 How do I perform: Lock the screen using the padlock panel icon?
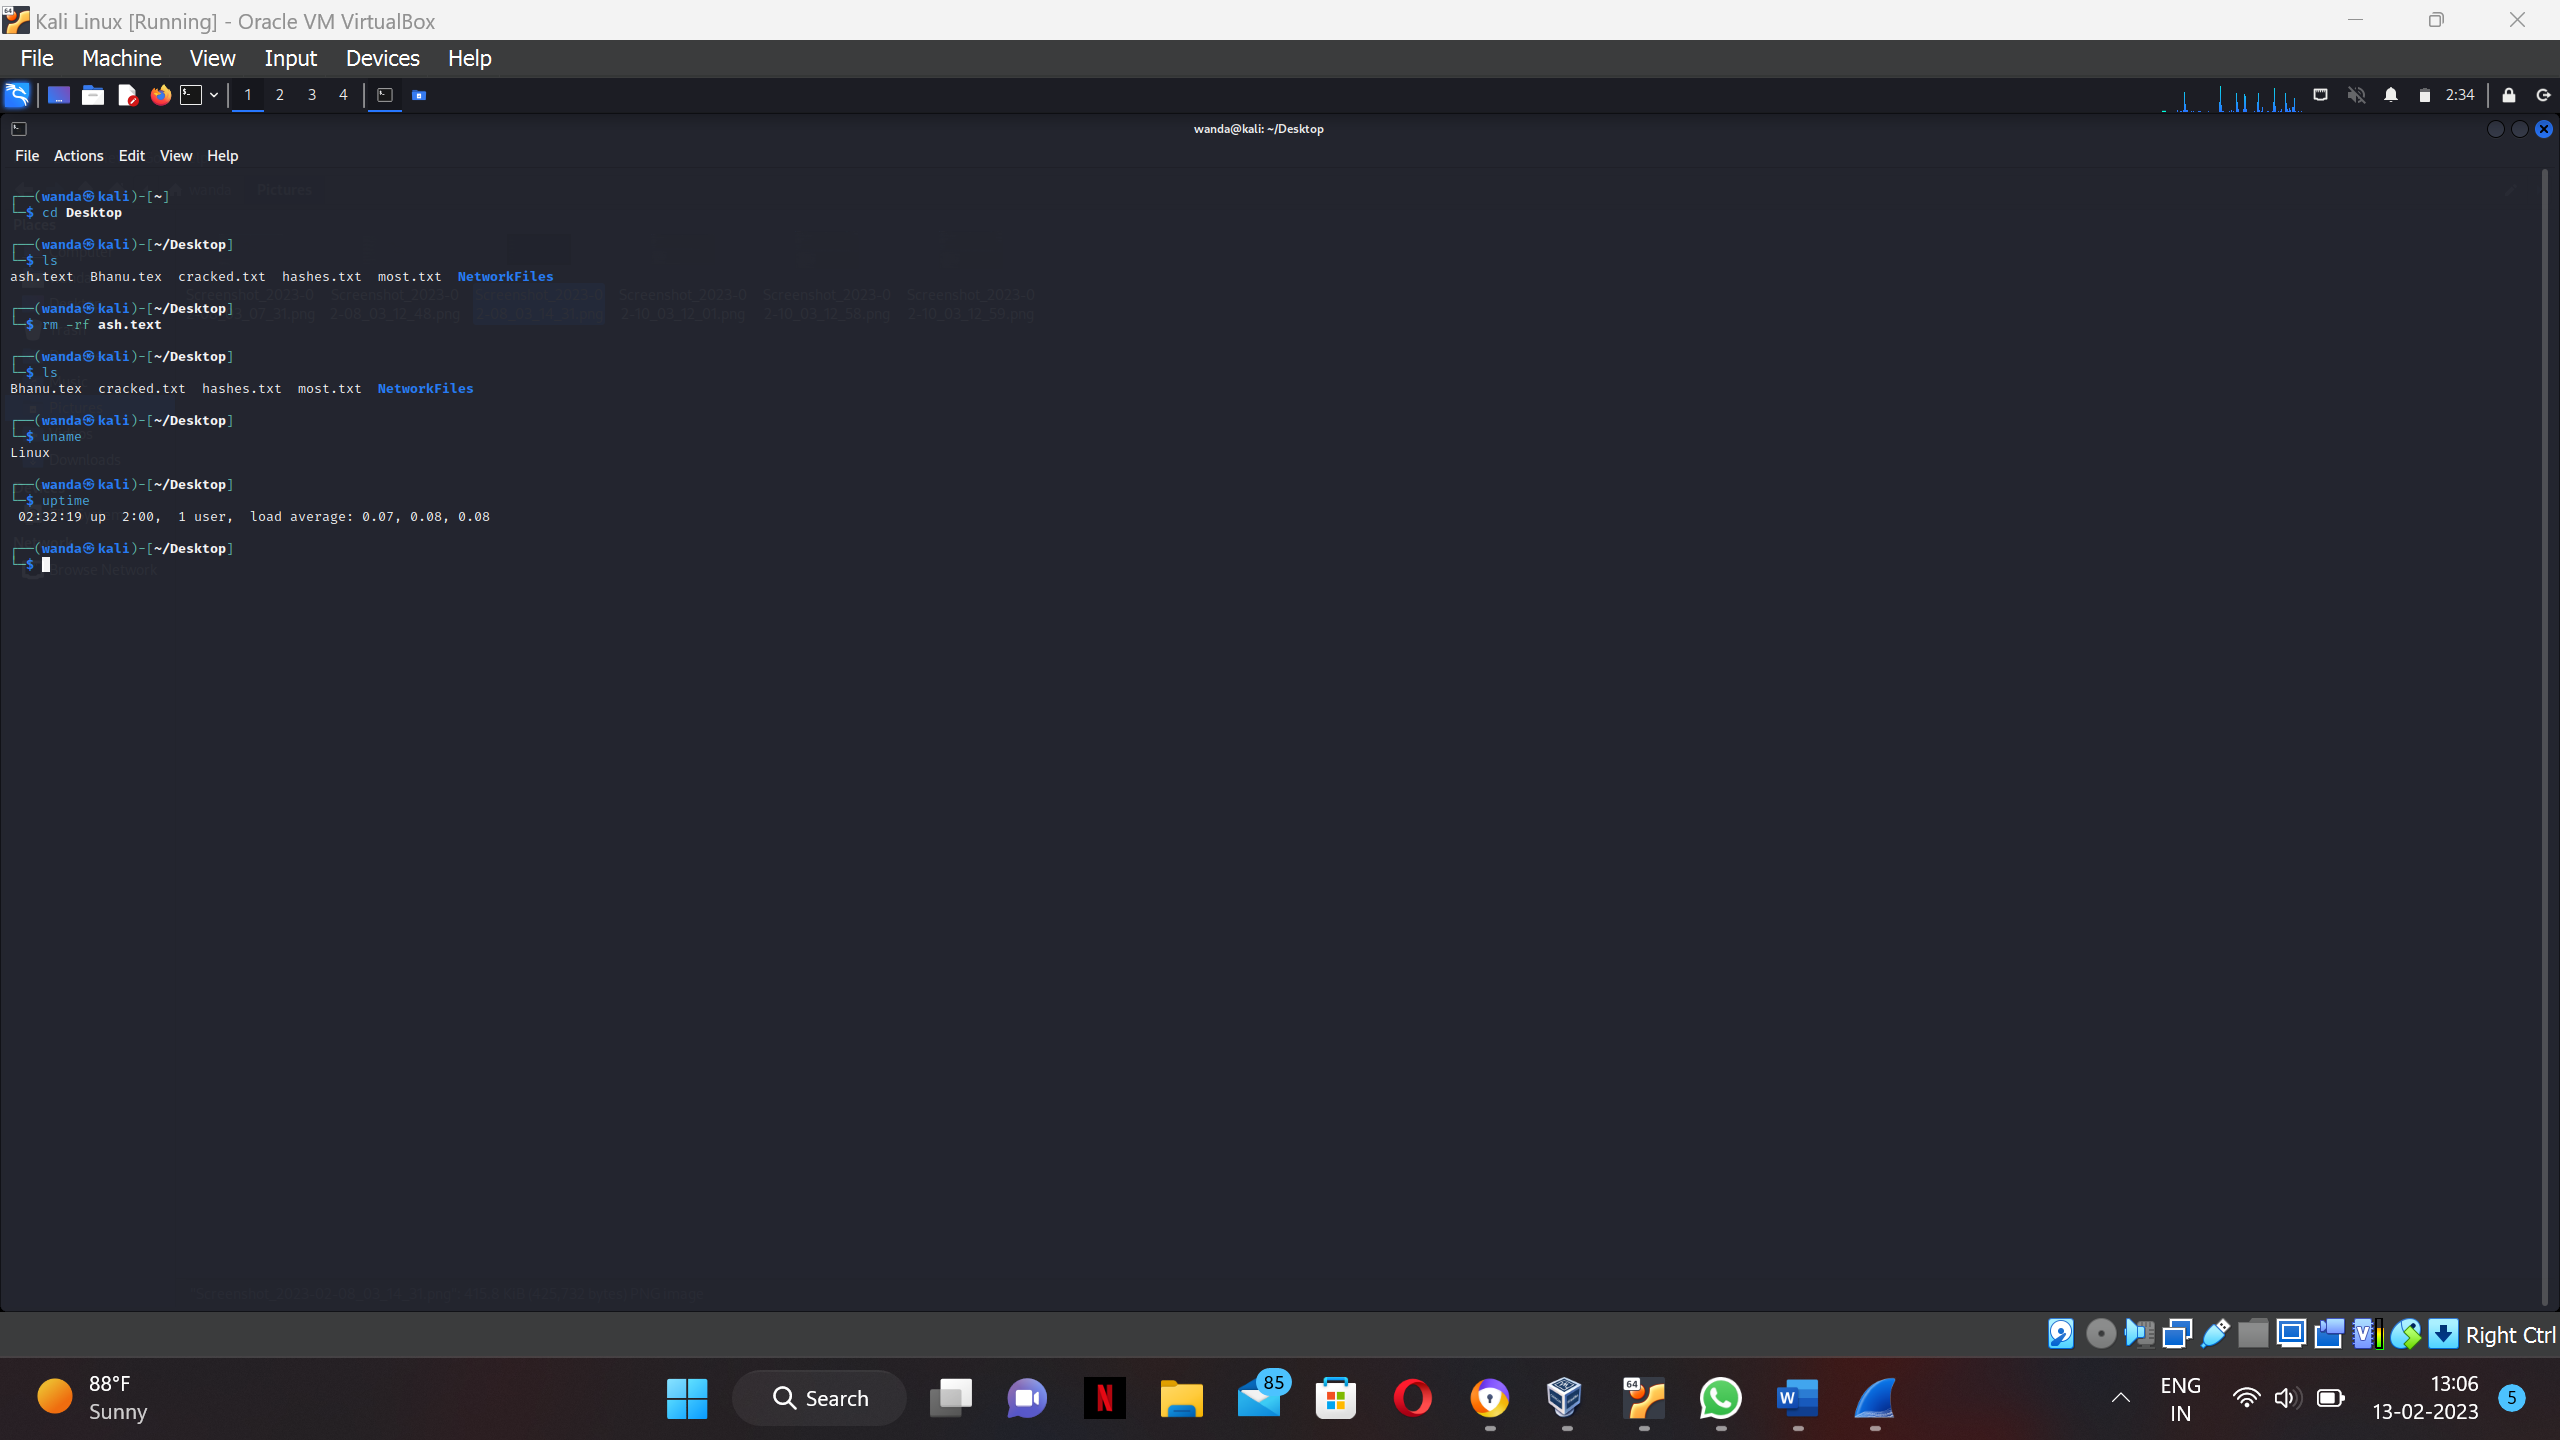2511,95
